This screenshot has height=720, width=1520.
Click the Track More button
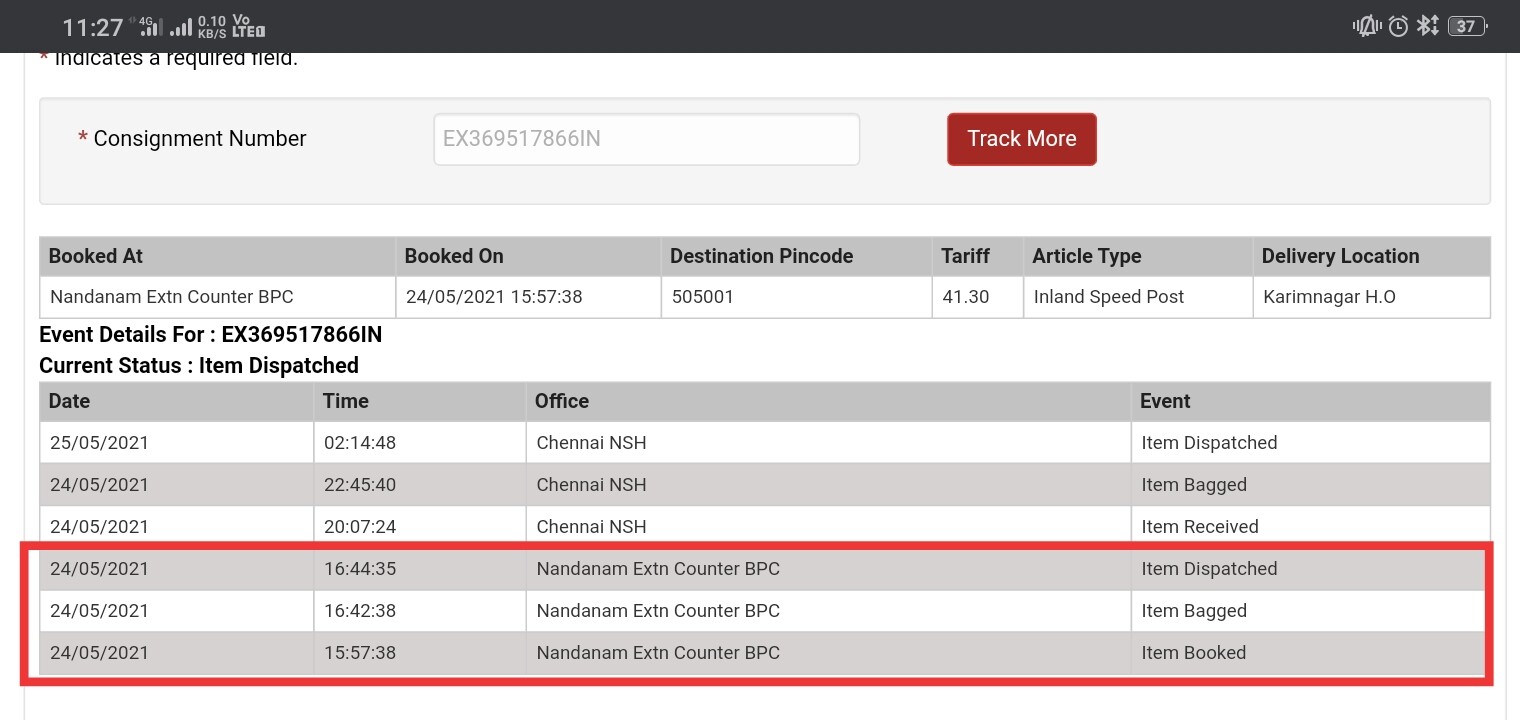(1021, 139)
